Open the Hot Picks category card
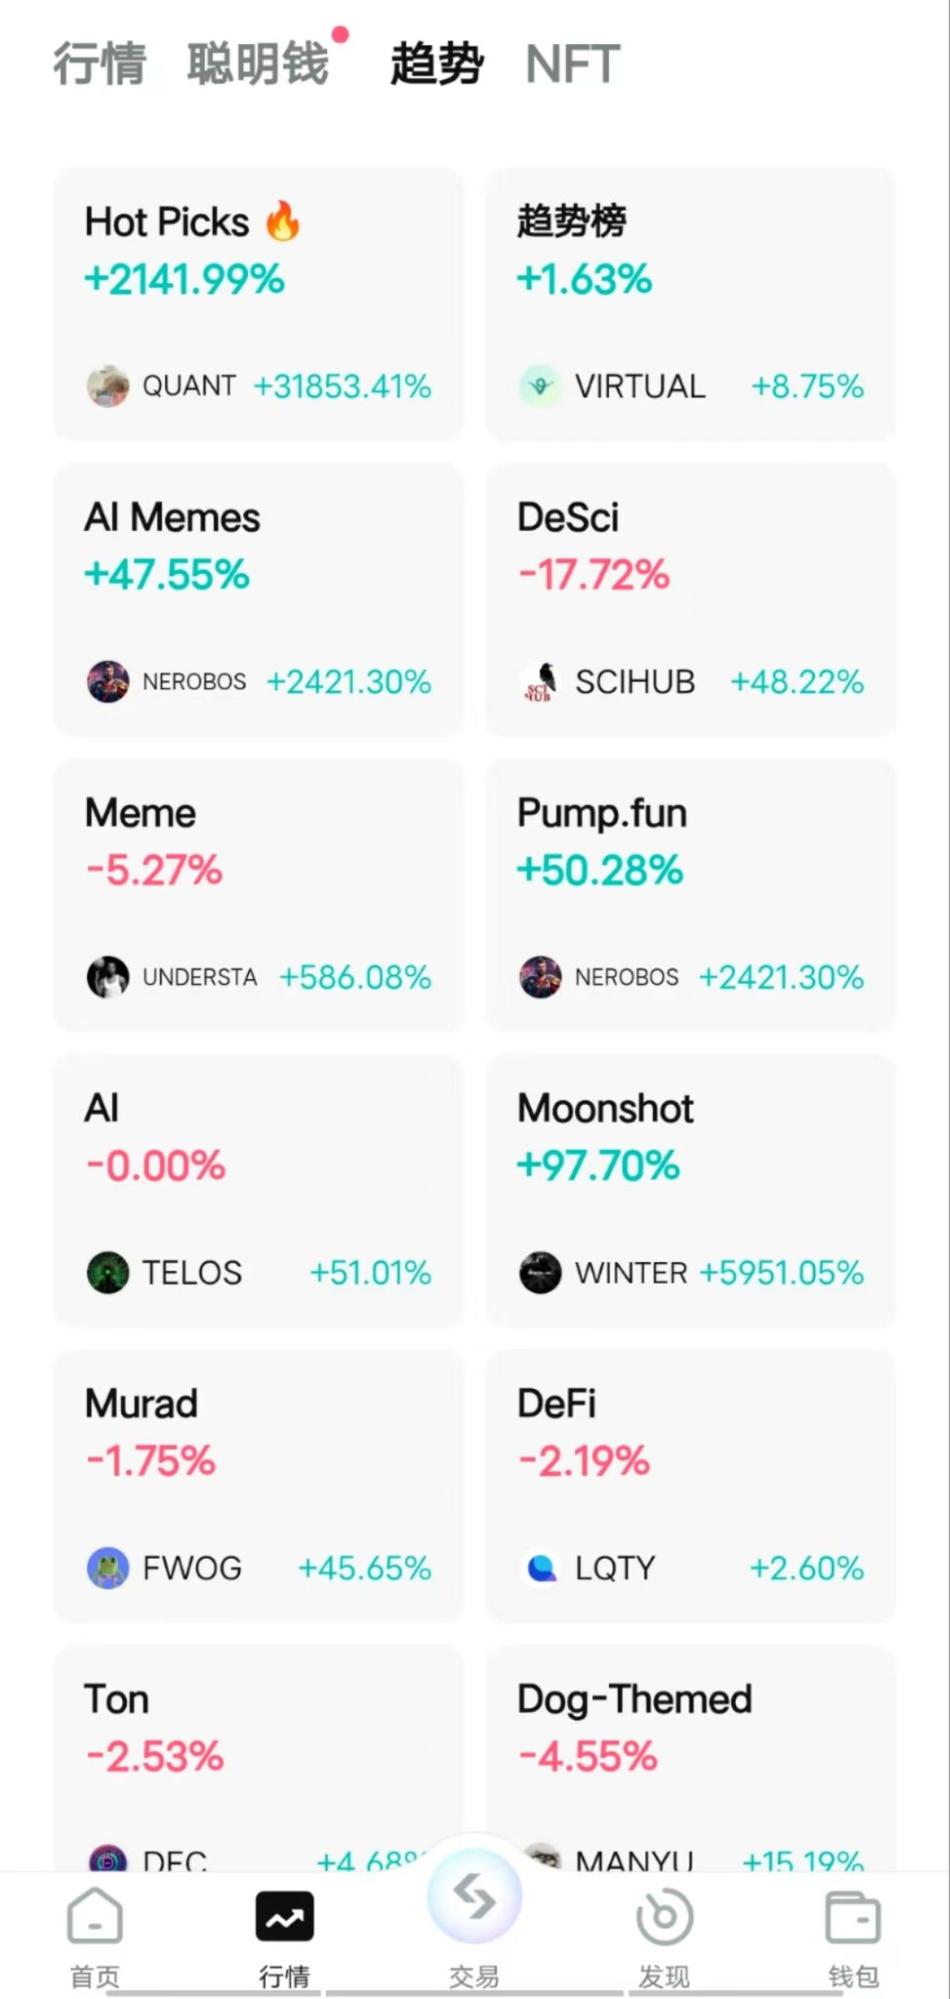950x1999 pixels. point(258,303)
